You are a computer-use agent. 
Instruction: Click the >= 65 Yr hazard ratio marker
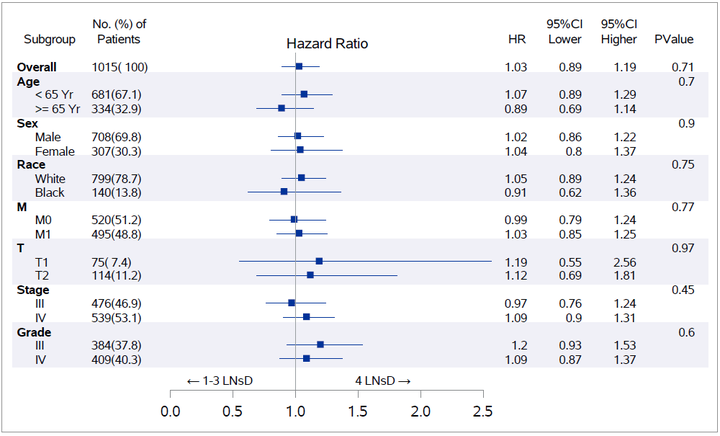281,108
